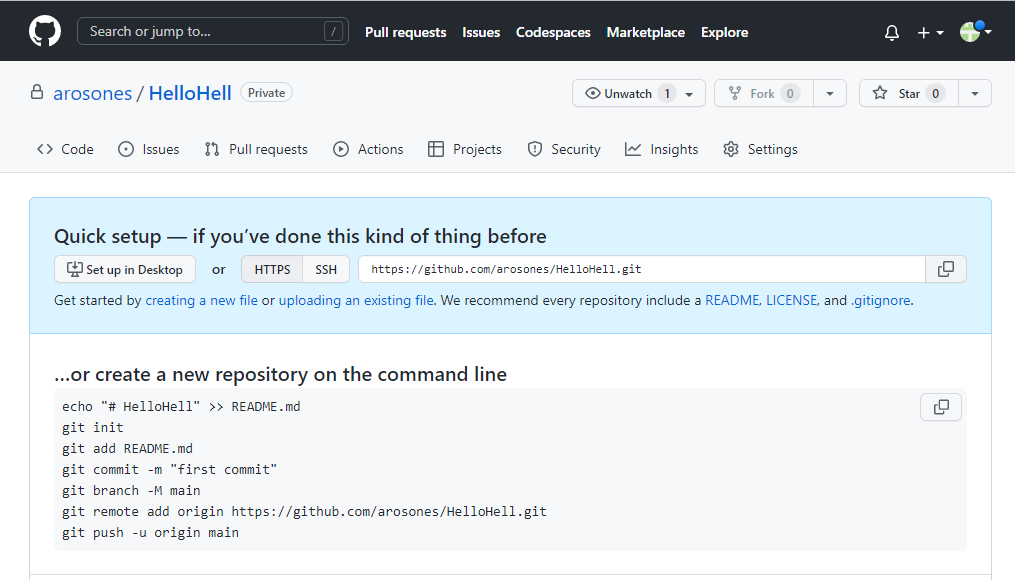Follow the creating a new file link
This screenshot has height=580, width=1015.
click(x=201, y=300)
